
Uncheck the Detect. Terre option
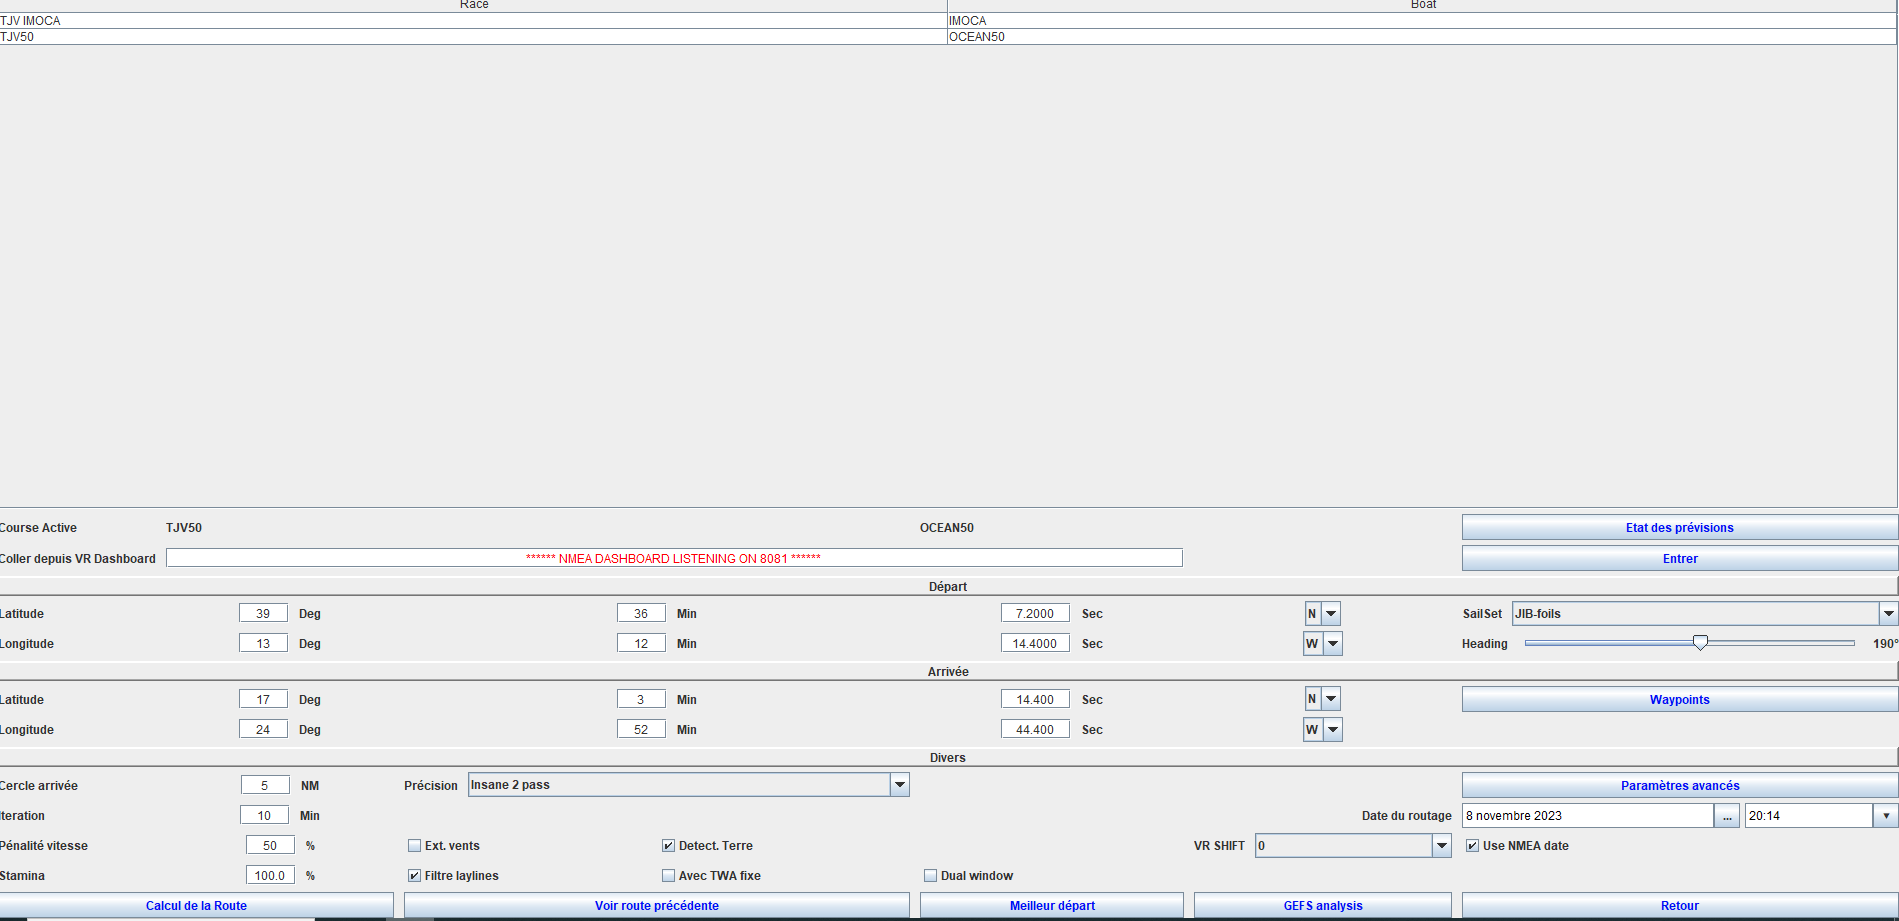669,846
